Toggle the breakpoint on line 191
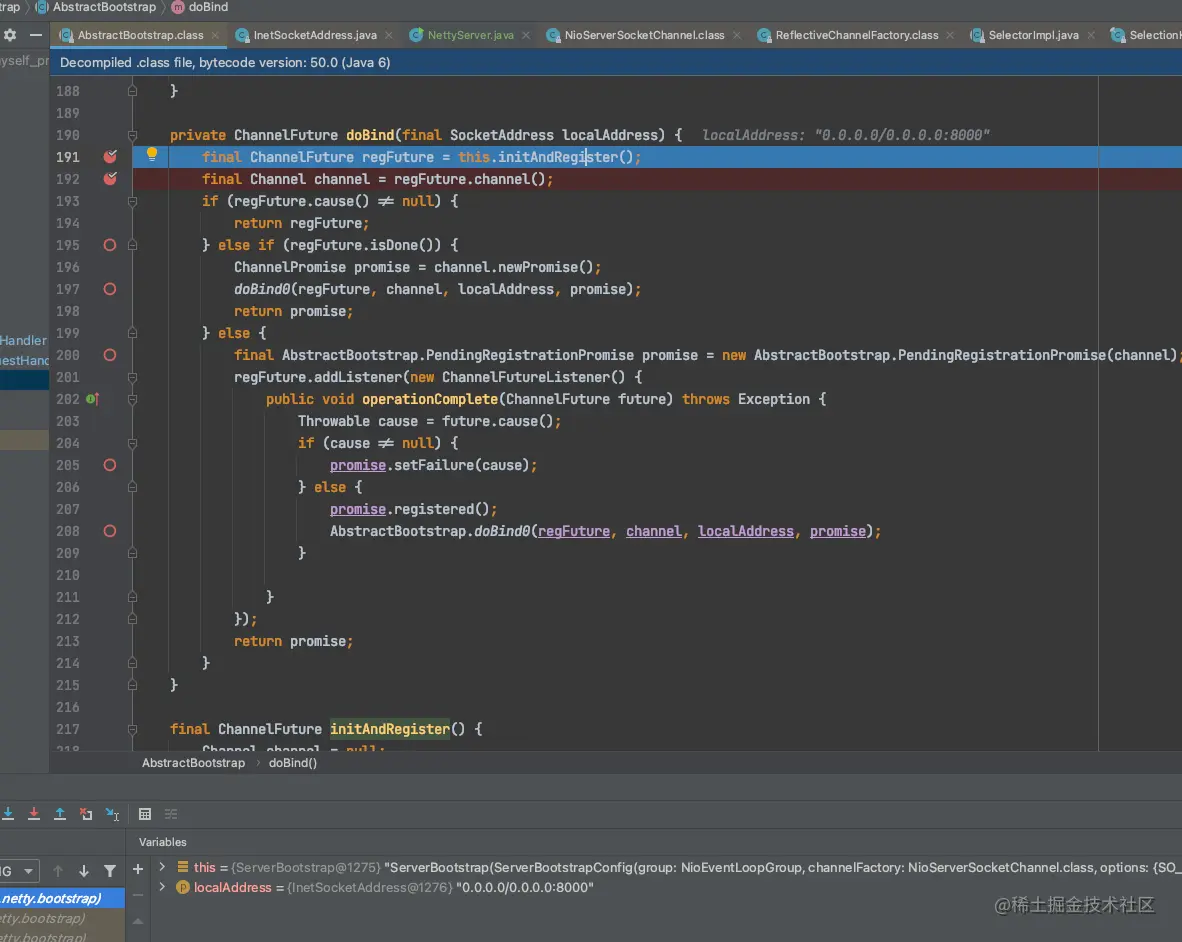 (x=110, y=157)
